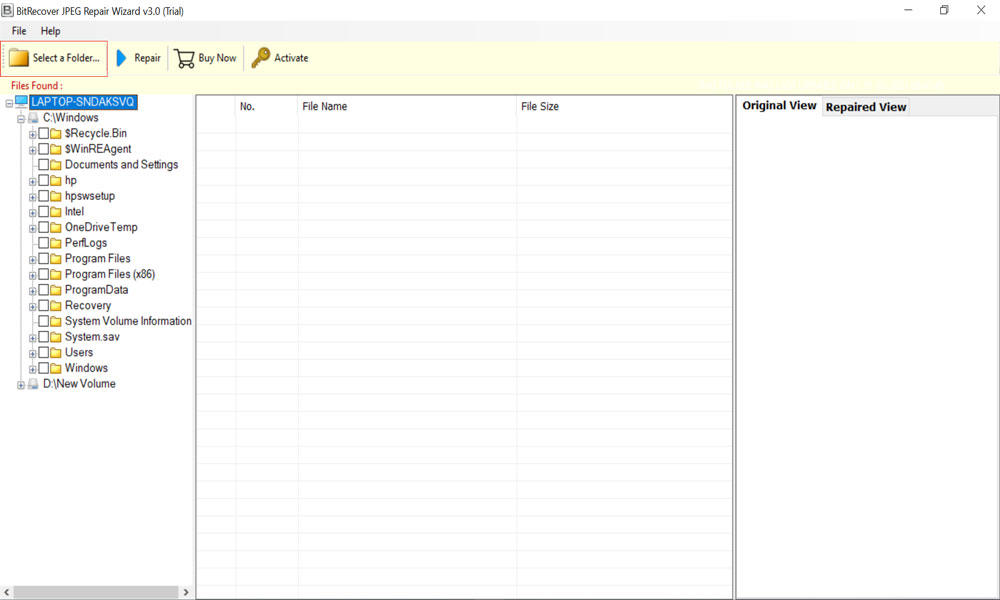The width and height of the screenshot is (1000, 600).
Task: Click the Activate button label
Action: 291,58
